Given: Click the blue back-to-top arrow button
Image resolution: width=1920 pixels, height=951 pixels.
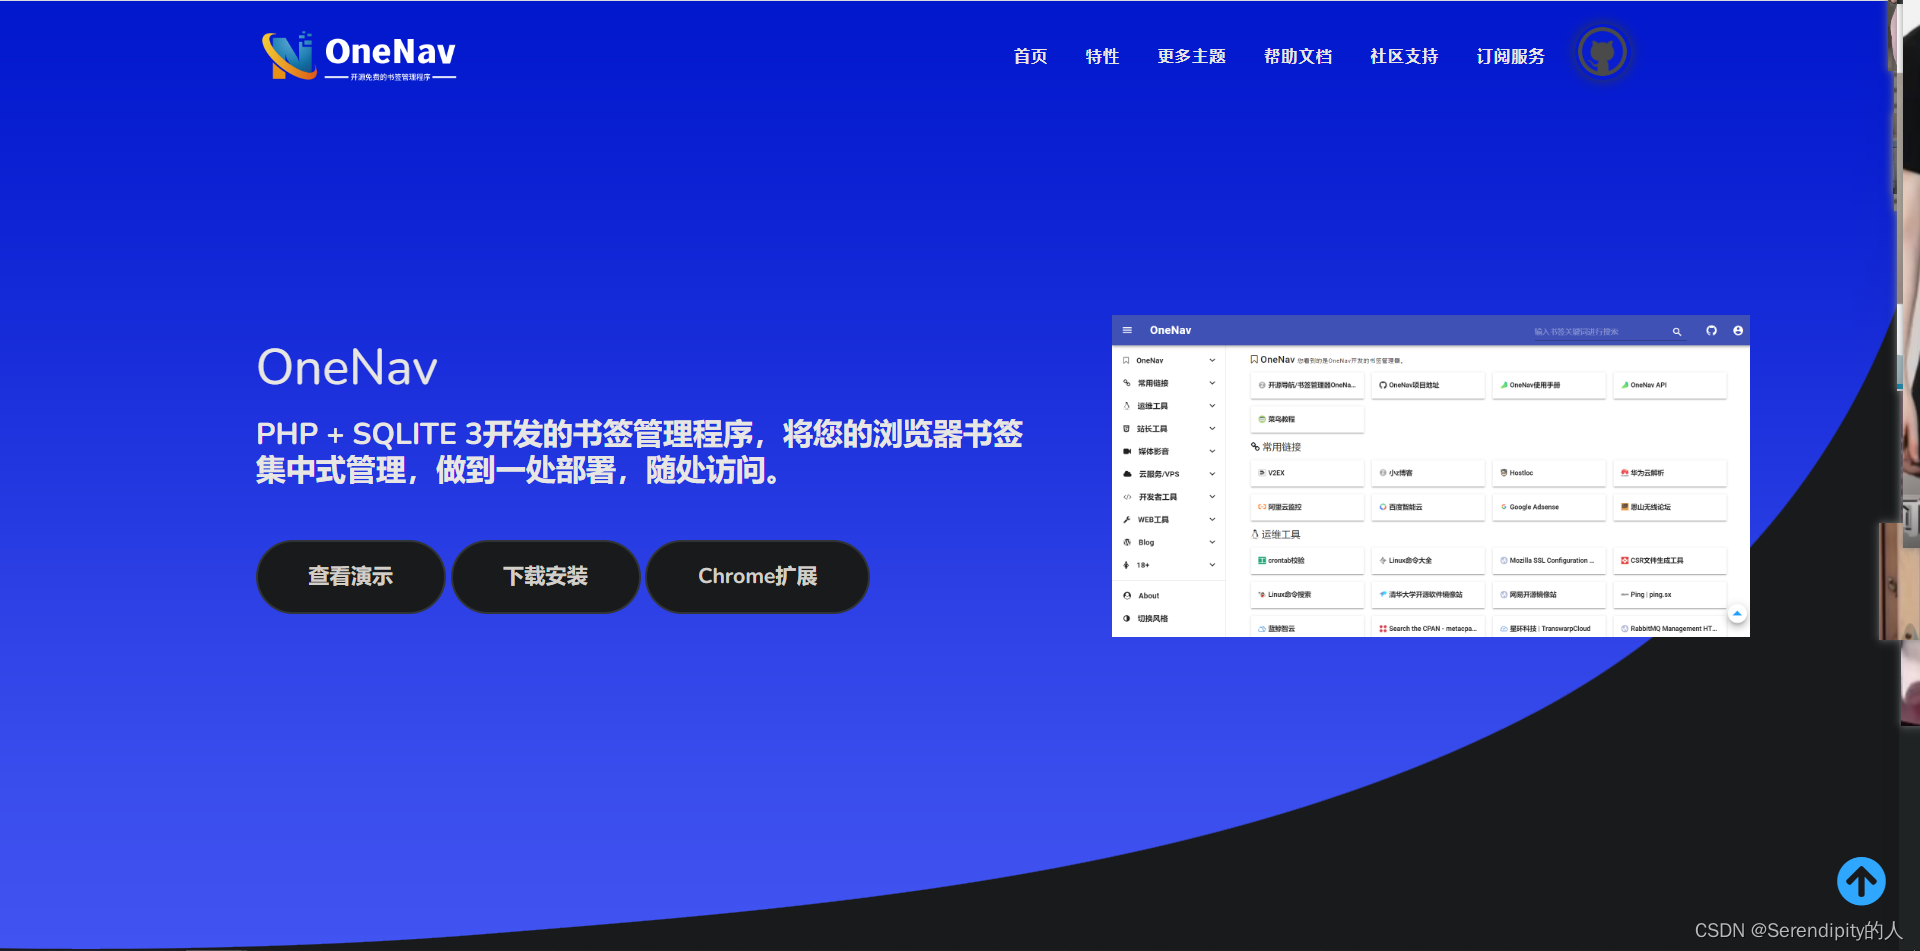Looking at the screenshot, I should click(x=1861, y=881).
